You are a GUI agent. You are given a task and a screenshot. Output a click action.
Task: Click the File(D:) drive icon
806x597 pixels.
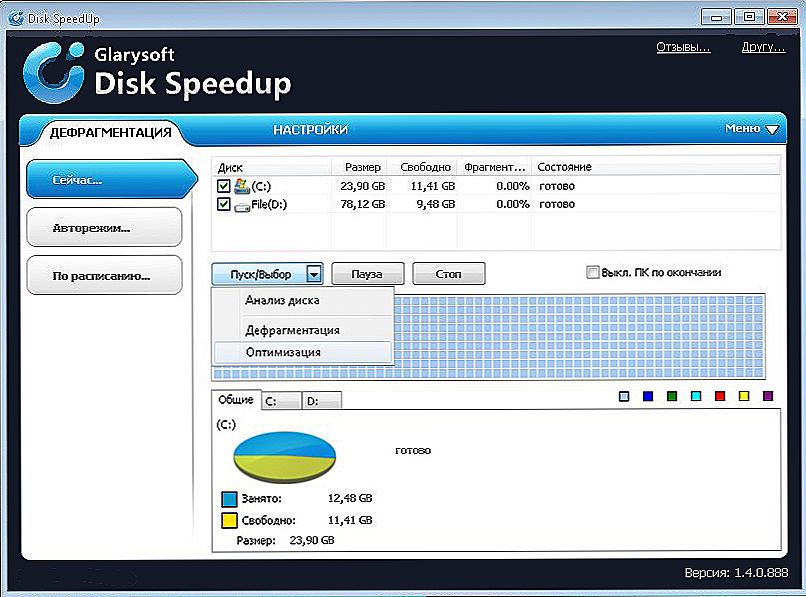pyautogui.click(x=242, y=206)
